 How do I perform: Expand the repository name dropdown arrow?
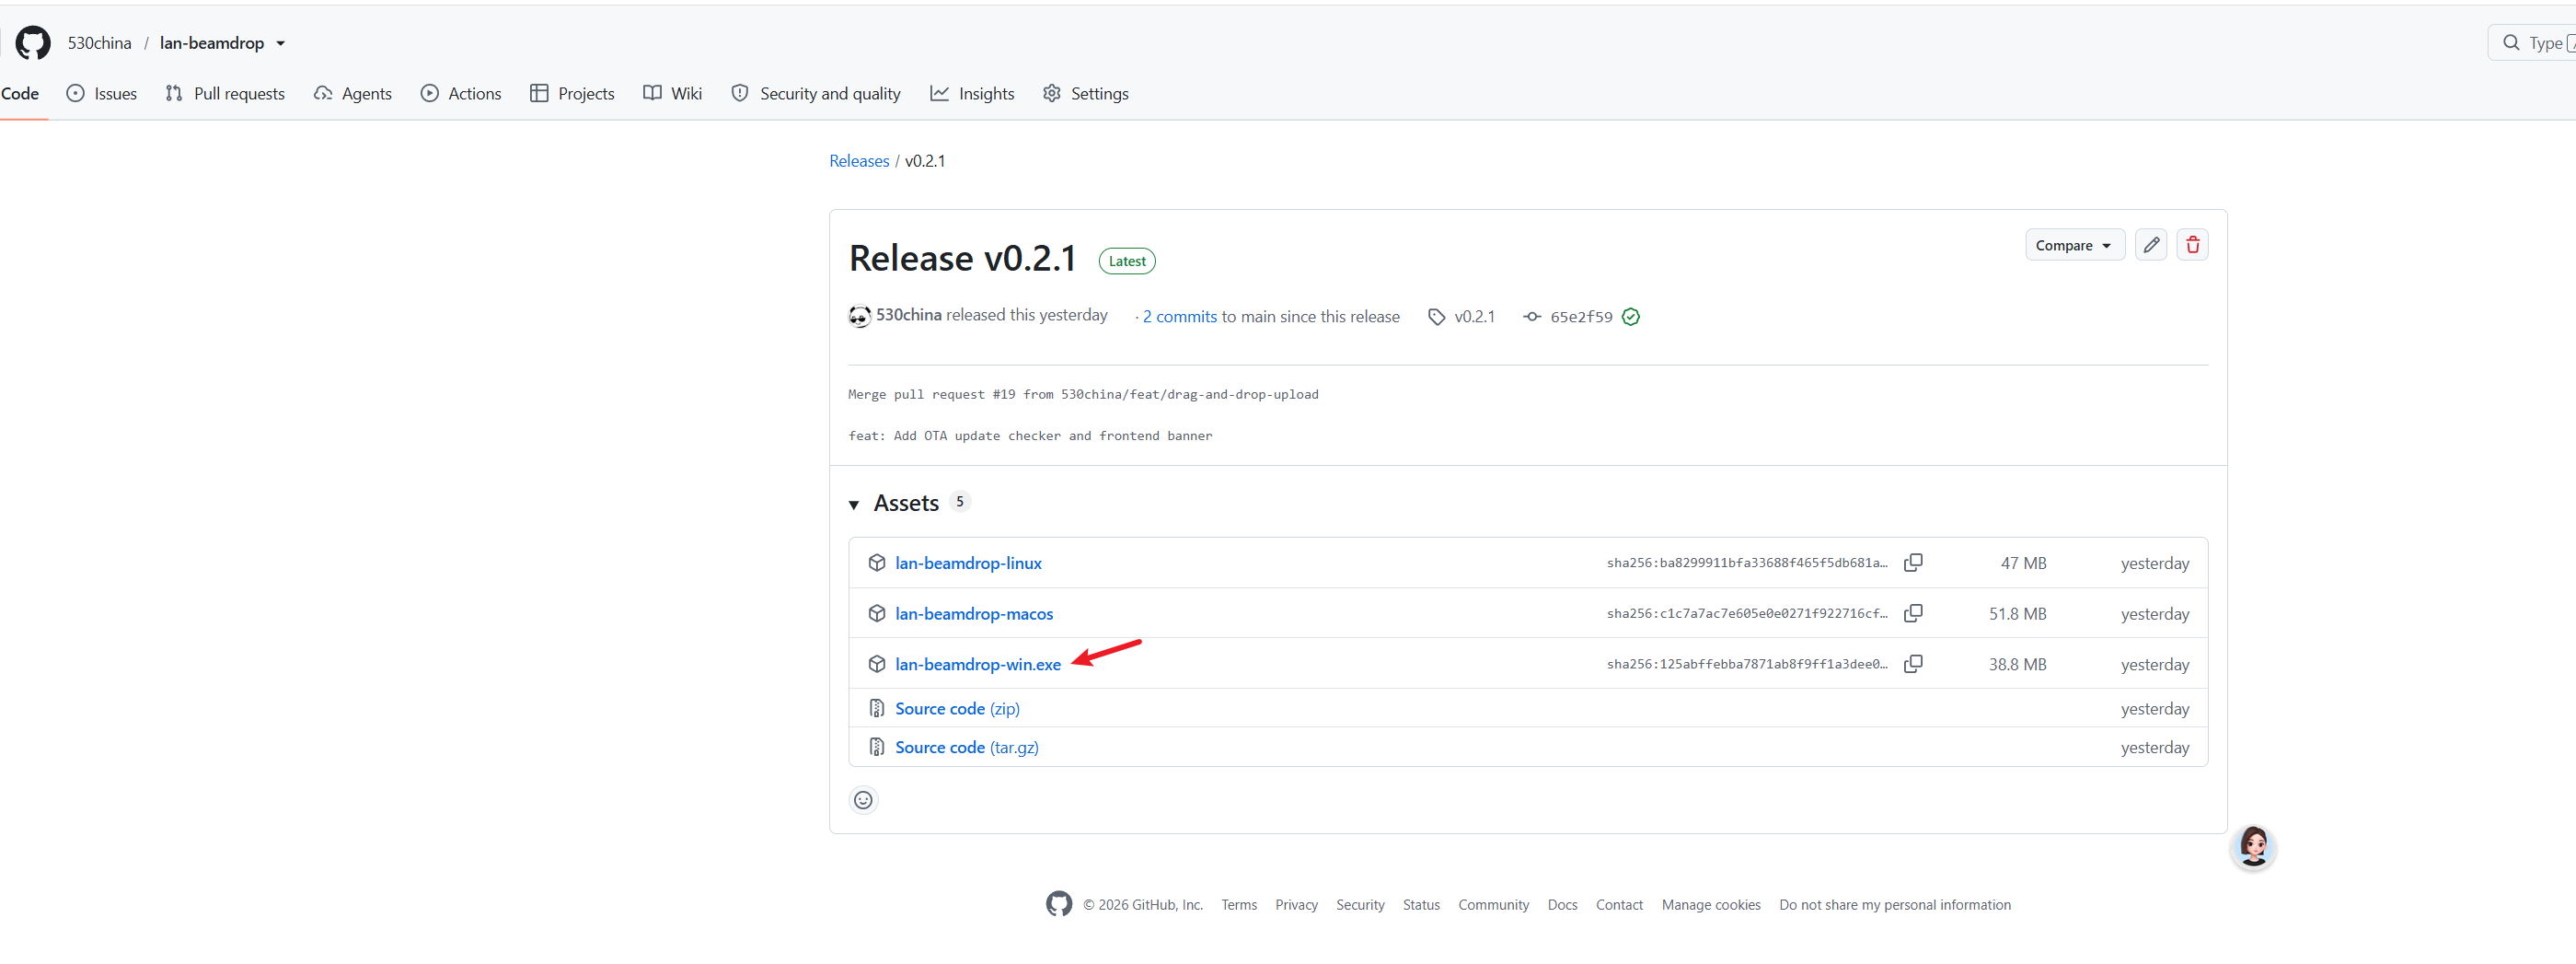coord(281,43)
